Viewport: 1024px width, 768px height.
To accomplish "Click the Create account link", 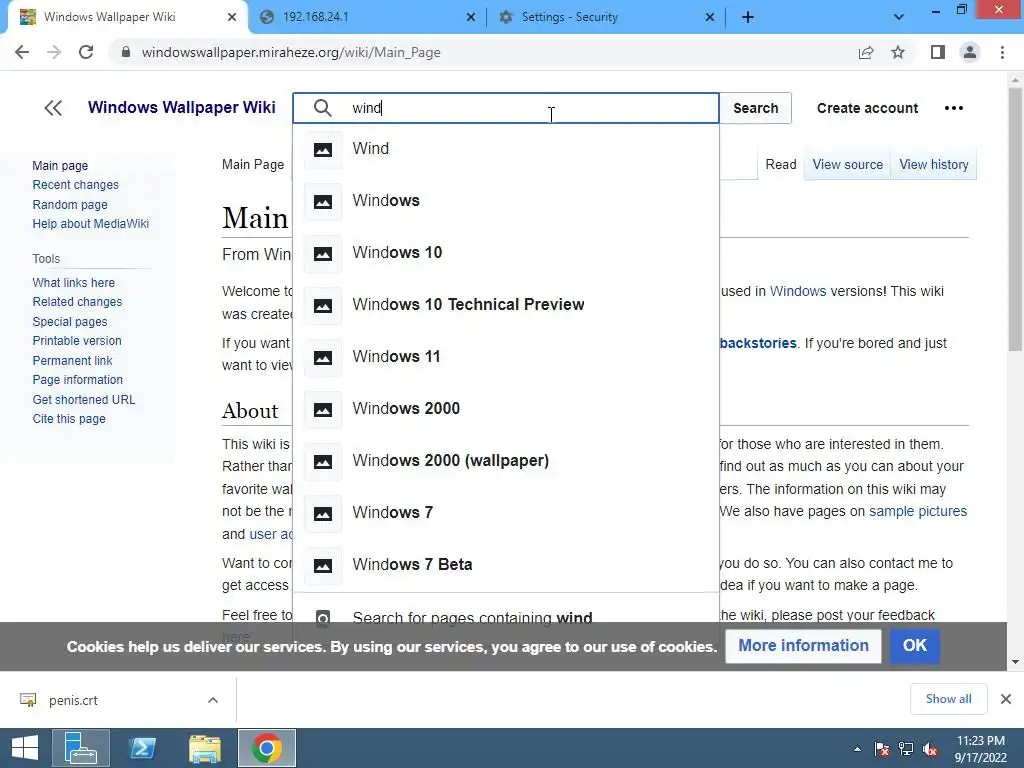I will 867,108.
